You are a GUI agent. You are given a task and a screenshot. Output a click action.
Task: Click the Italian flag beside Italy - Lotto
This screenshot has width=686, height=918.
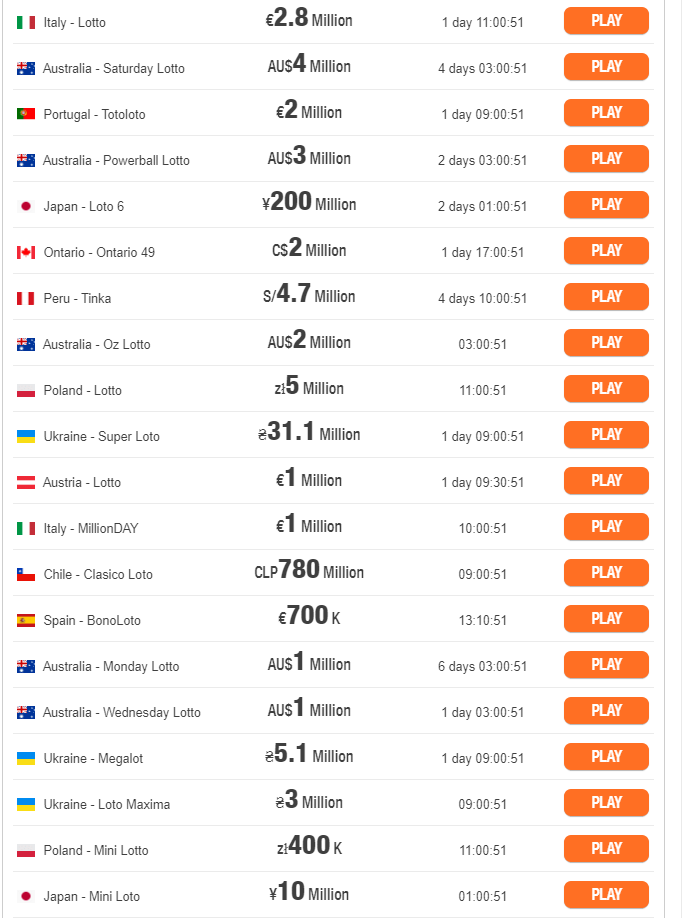tap(26, 22)
